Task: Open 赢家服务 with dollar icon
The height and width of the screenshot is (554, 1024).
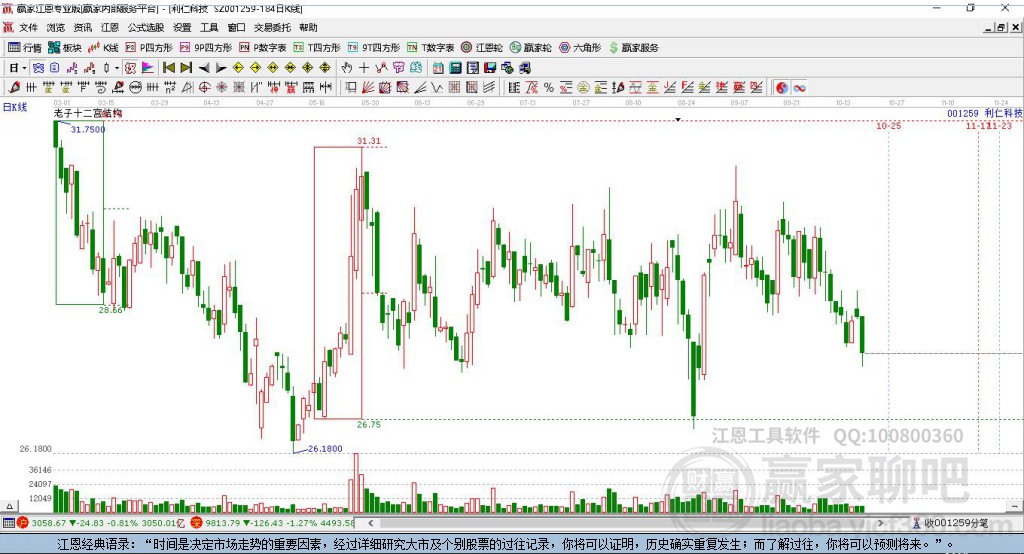Action: click(x=633, y=48)
